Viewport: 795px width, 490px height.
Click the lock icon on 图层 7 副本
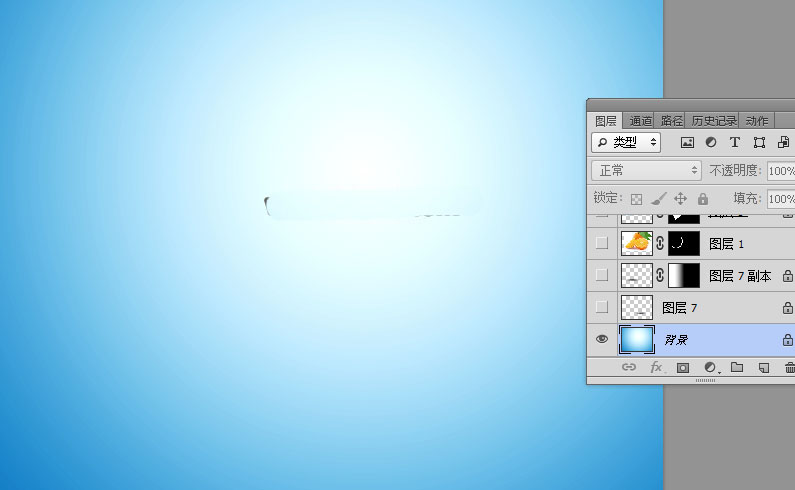click(787, 275)
